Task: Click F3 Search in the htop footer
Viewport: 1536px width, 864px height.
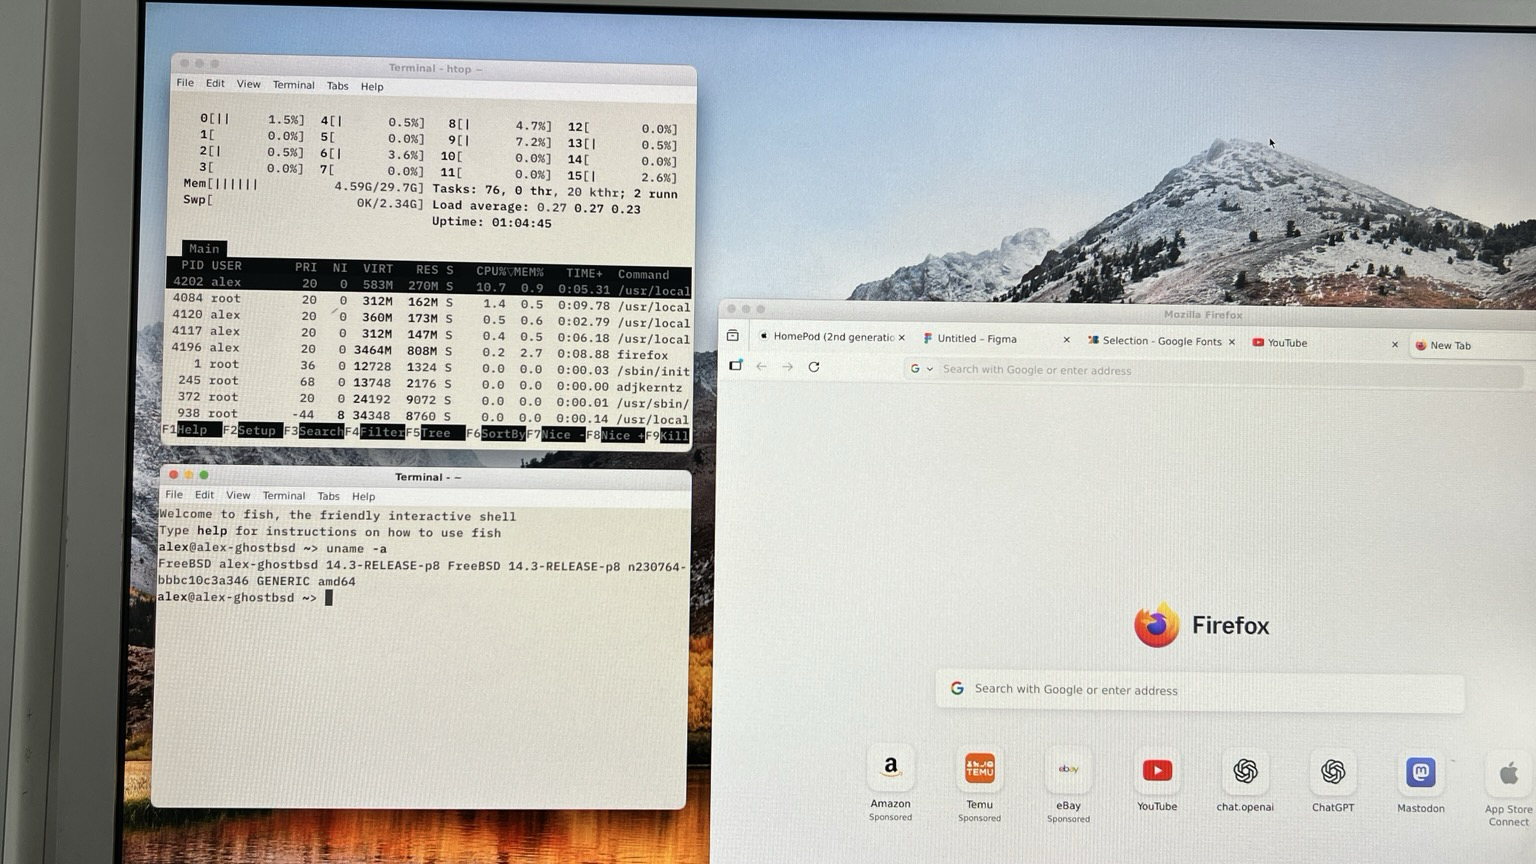Action: 313,431
